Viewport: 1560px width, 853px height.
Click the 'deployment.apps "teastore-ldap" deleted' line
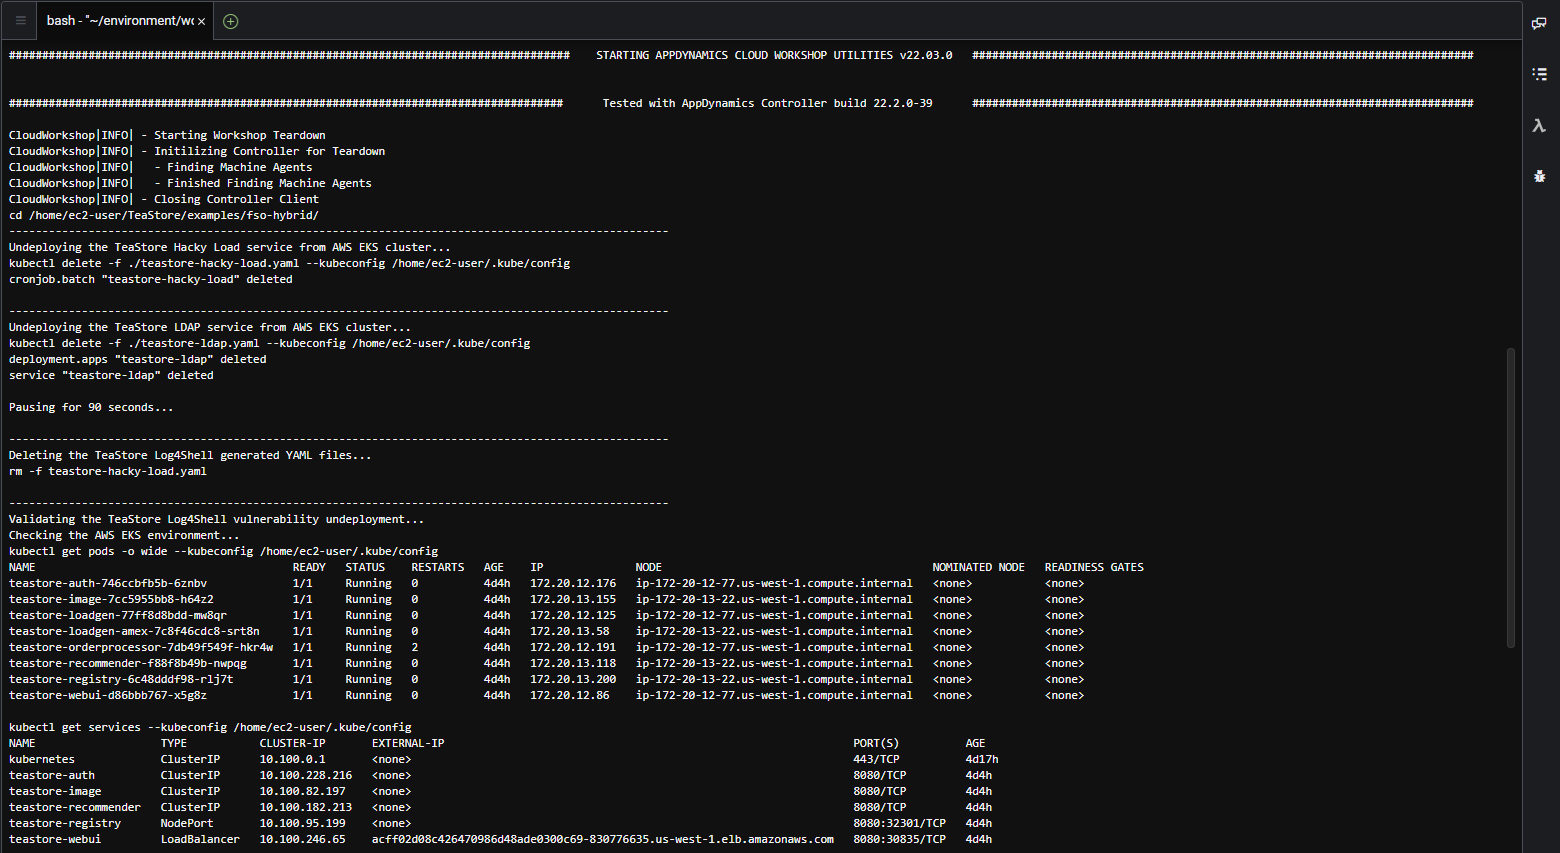pos(138,359)
